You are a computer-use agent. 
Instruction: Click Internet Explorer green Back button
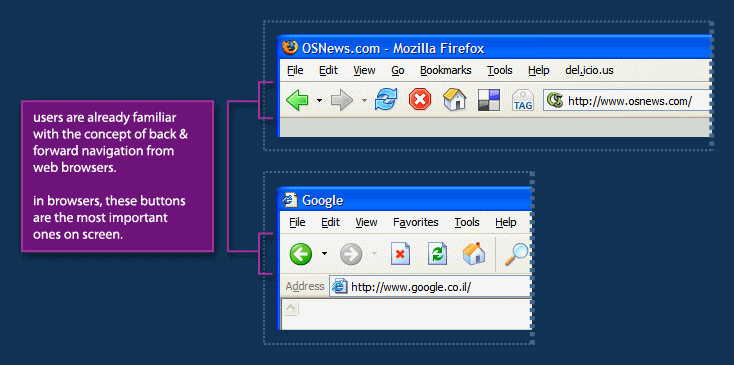tap(301, 254)
